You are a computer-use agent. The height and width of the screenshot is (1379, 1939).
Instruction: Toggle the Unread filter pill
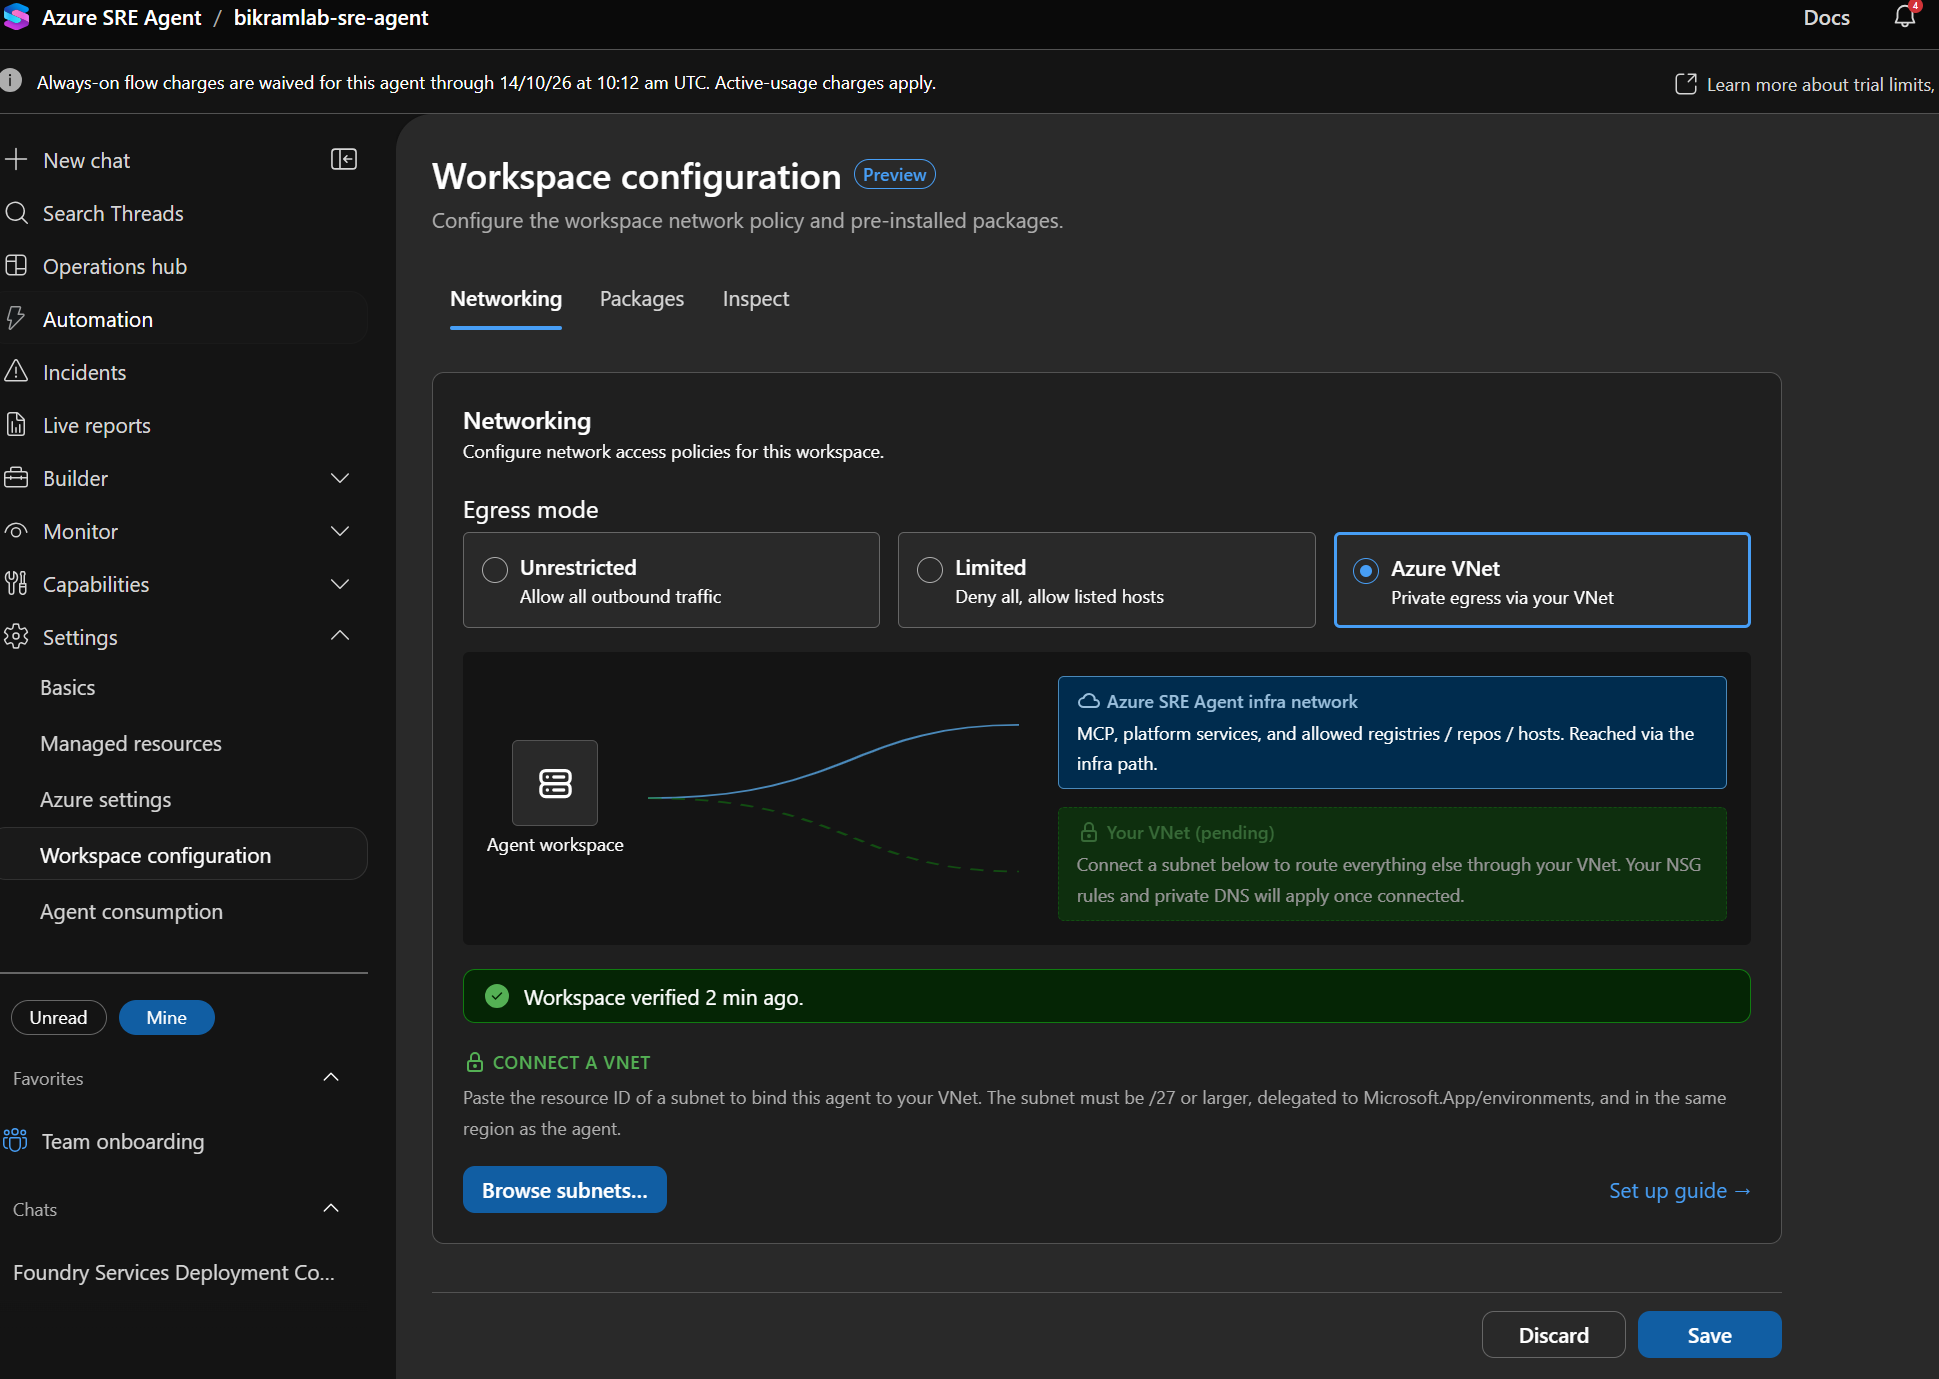pos(58,1017)
